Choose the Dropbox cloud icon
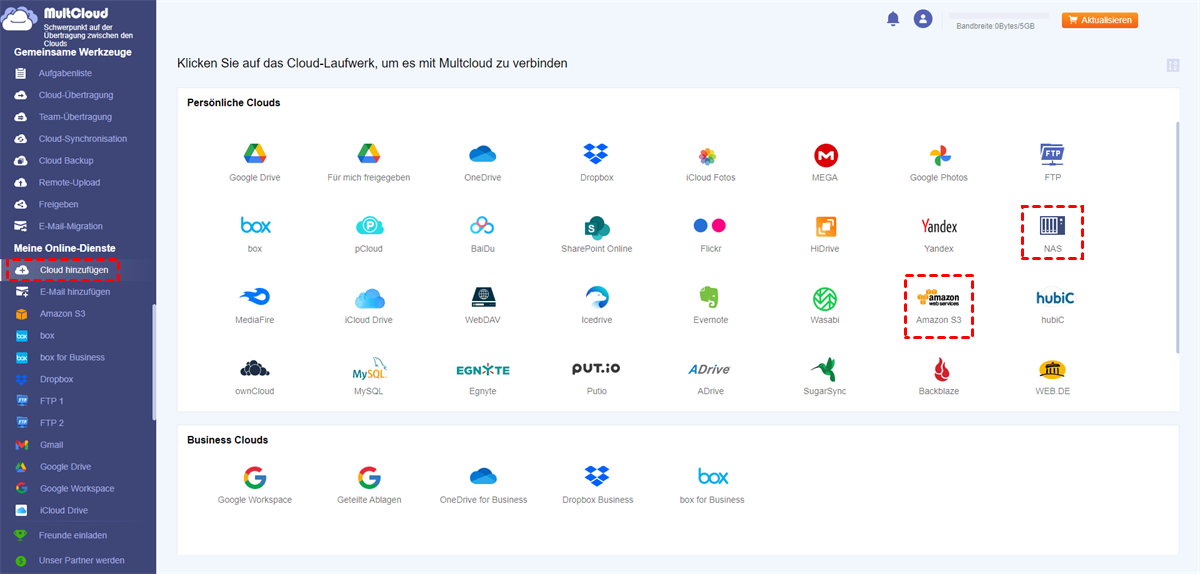The height and width of the screenshot is (574, 1200). [x=597, y=154]
